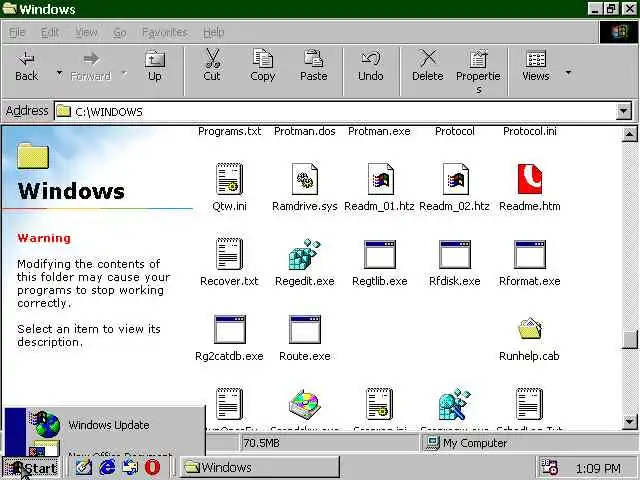
Task: Open the Back history dropdown arrow
Action: 59,73
